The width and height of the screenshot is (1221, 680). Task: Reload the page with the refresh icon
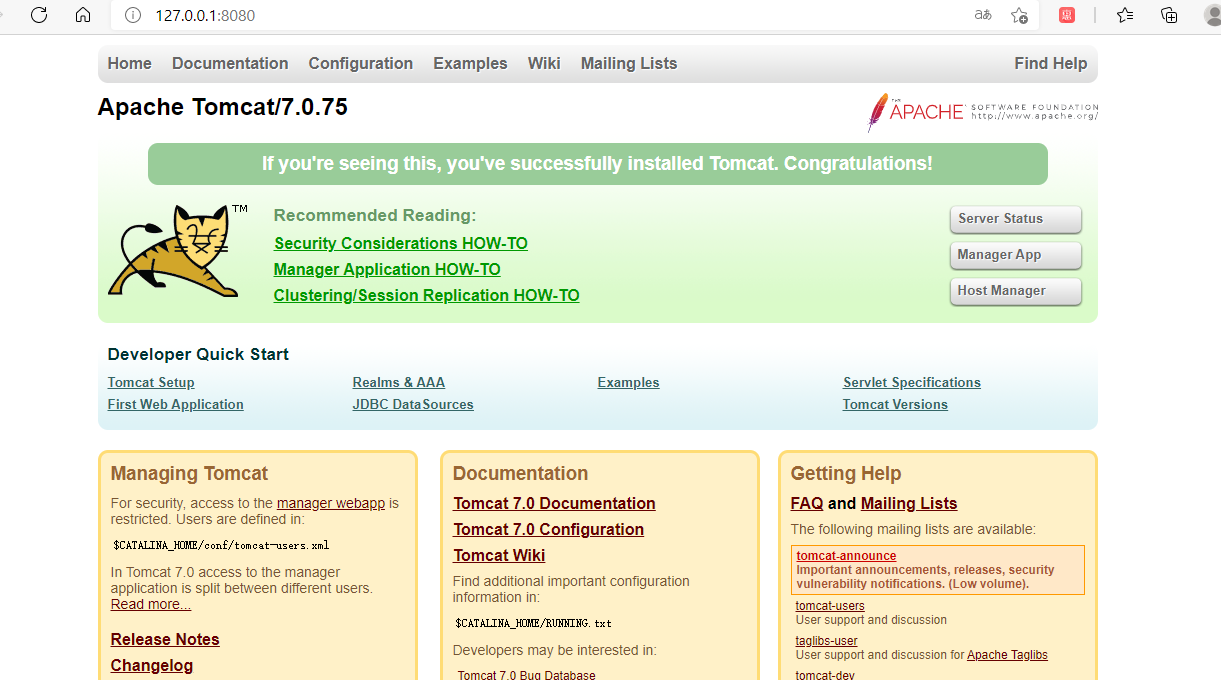(39, 15)
